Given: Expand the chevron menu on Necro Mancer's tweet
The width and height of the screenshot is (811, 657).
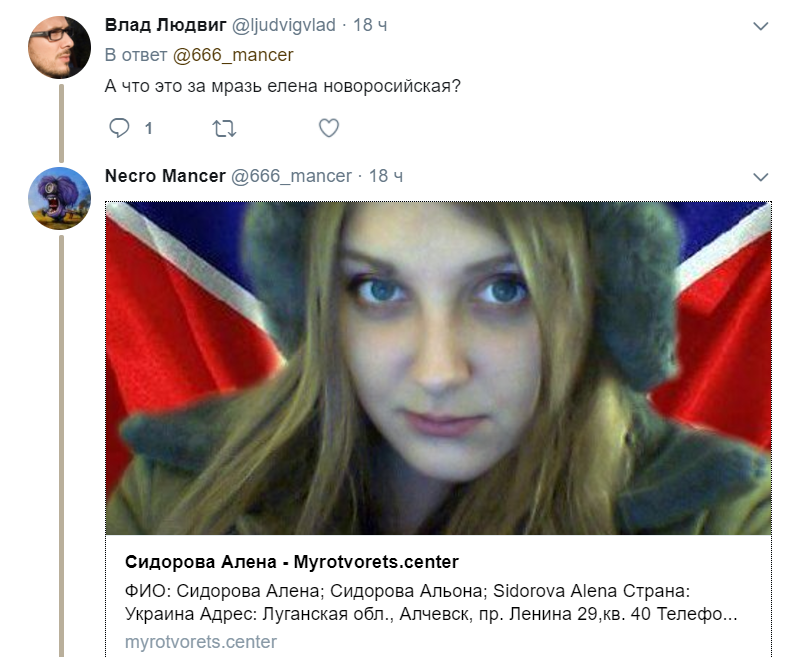Looking at the screenshot, I should (761, 177).
